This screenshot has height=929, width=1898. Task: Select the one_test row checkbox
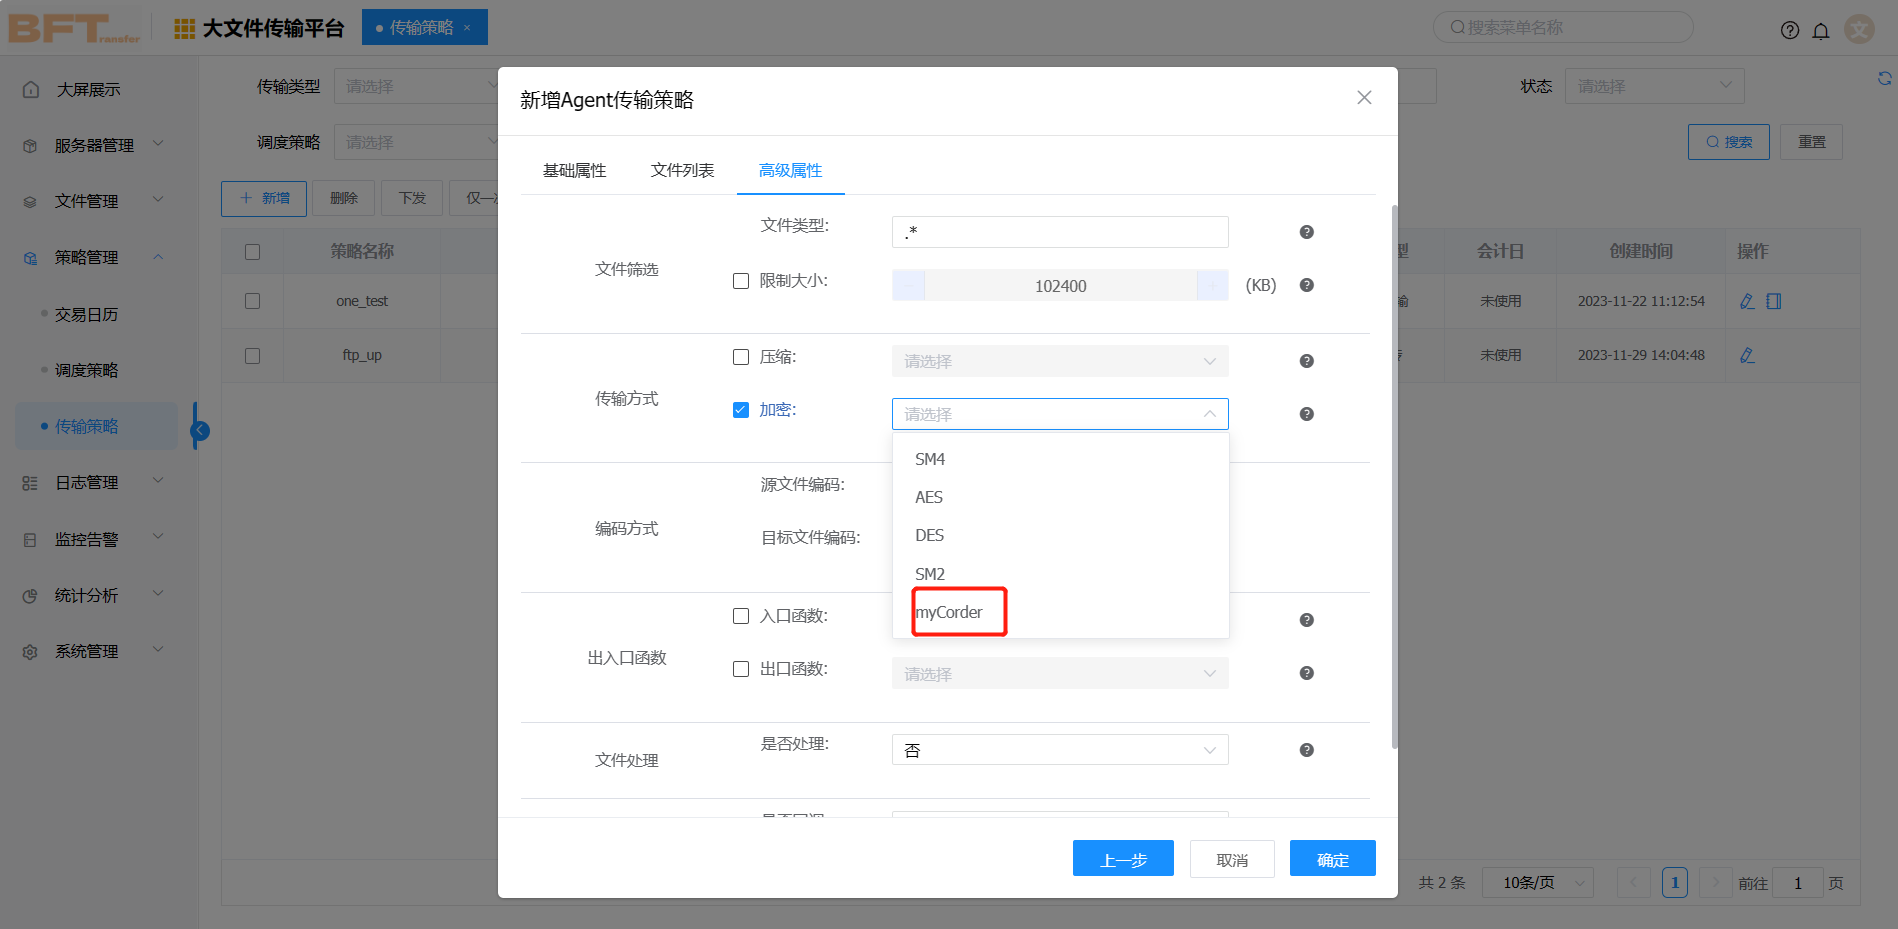[252, 301]
